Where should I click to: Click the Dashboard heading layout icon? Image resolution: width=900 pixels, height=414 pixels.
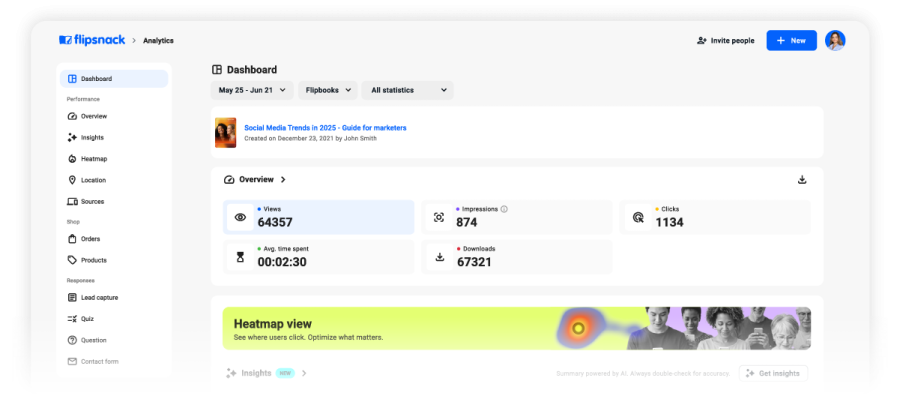(217, 70)
